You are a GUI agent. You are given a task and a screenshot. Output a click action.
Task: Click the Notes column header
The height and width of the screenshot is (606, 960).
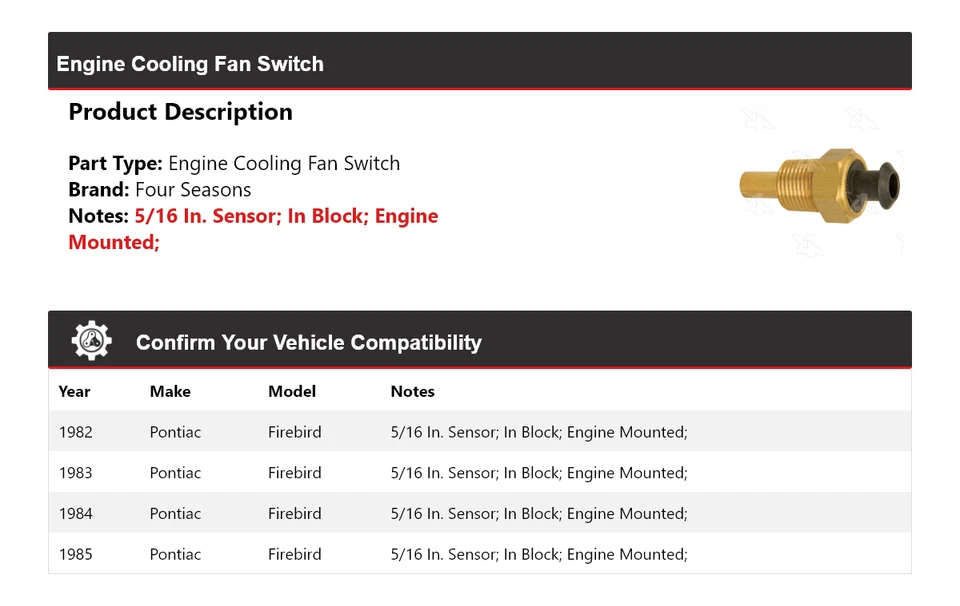coord(412,391)
